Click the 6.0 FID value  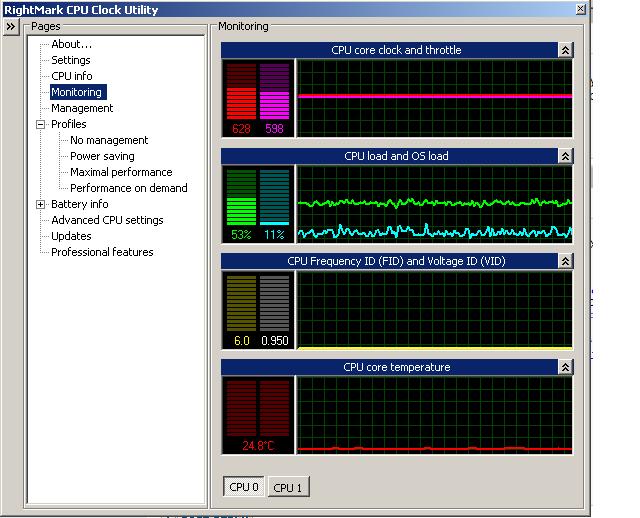242,341
